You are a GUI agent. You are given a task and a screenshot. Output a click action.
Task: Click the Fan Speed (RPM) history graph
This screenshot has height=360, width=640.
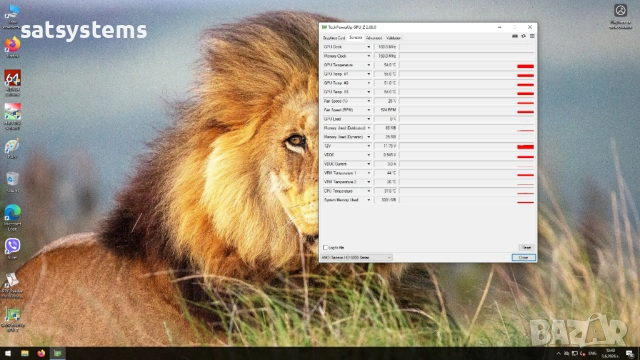coord(467,110)
